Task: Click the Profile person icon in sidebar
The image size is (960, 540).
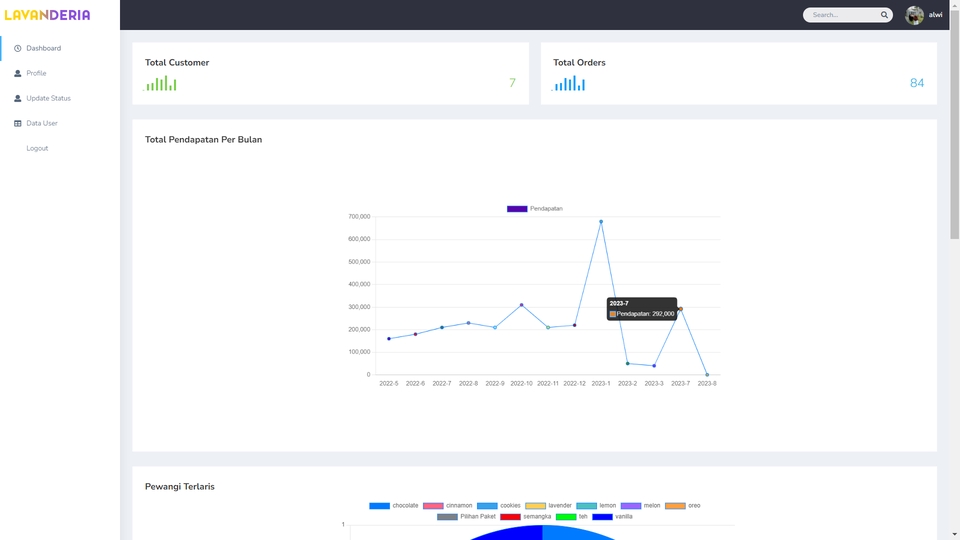Action: pyautogui.click(x=18, y=73)
